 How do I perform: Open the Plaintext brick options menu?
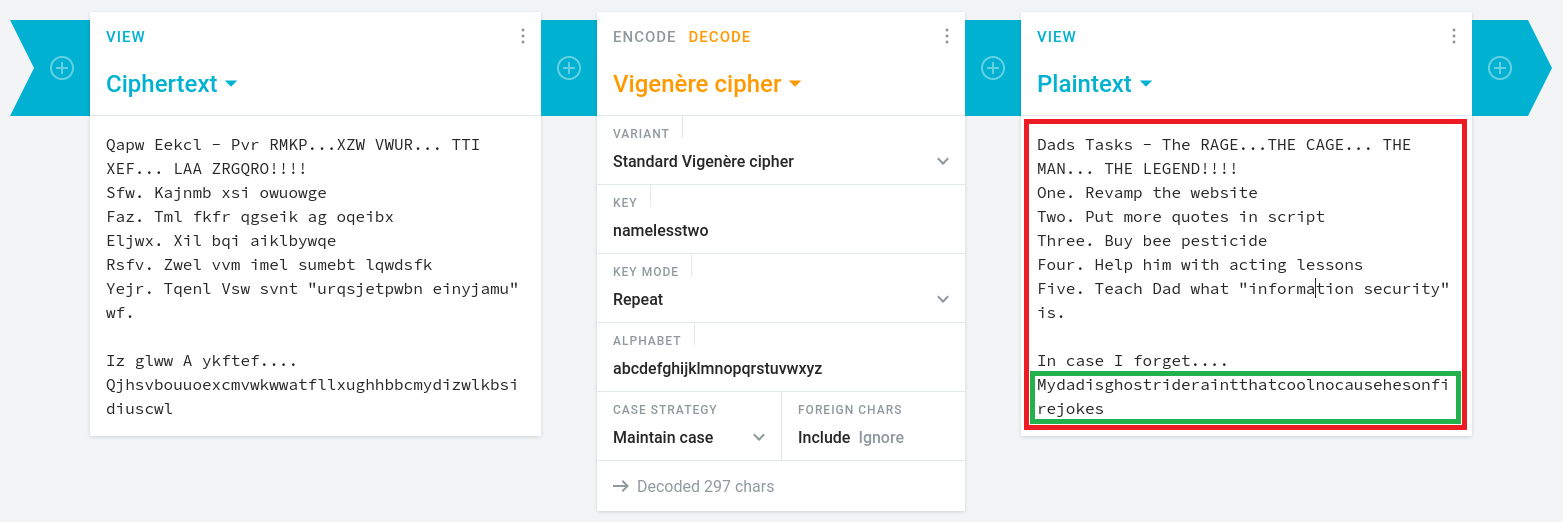[x=1454, y=37]
